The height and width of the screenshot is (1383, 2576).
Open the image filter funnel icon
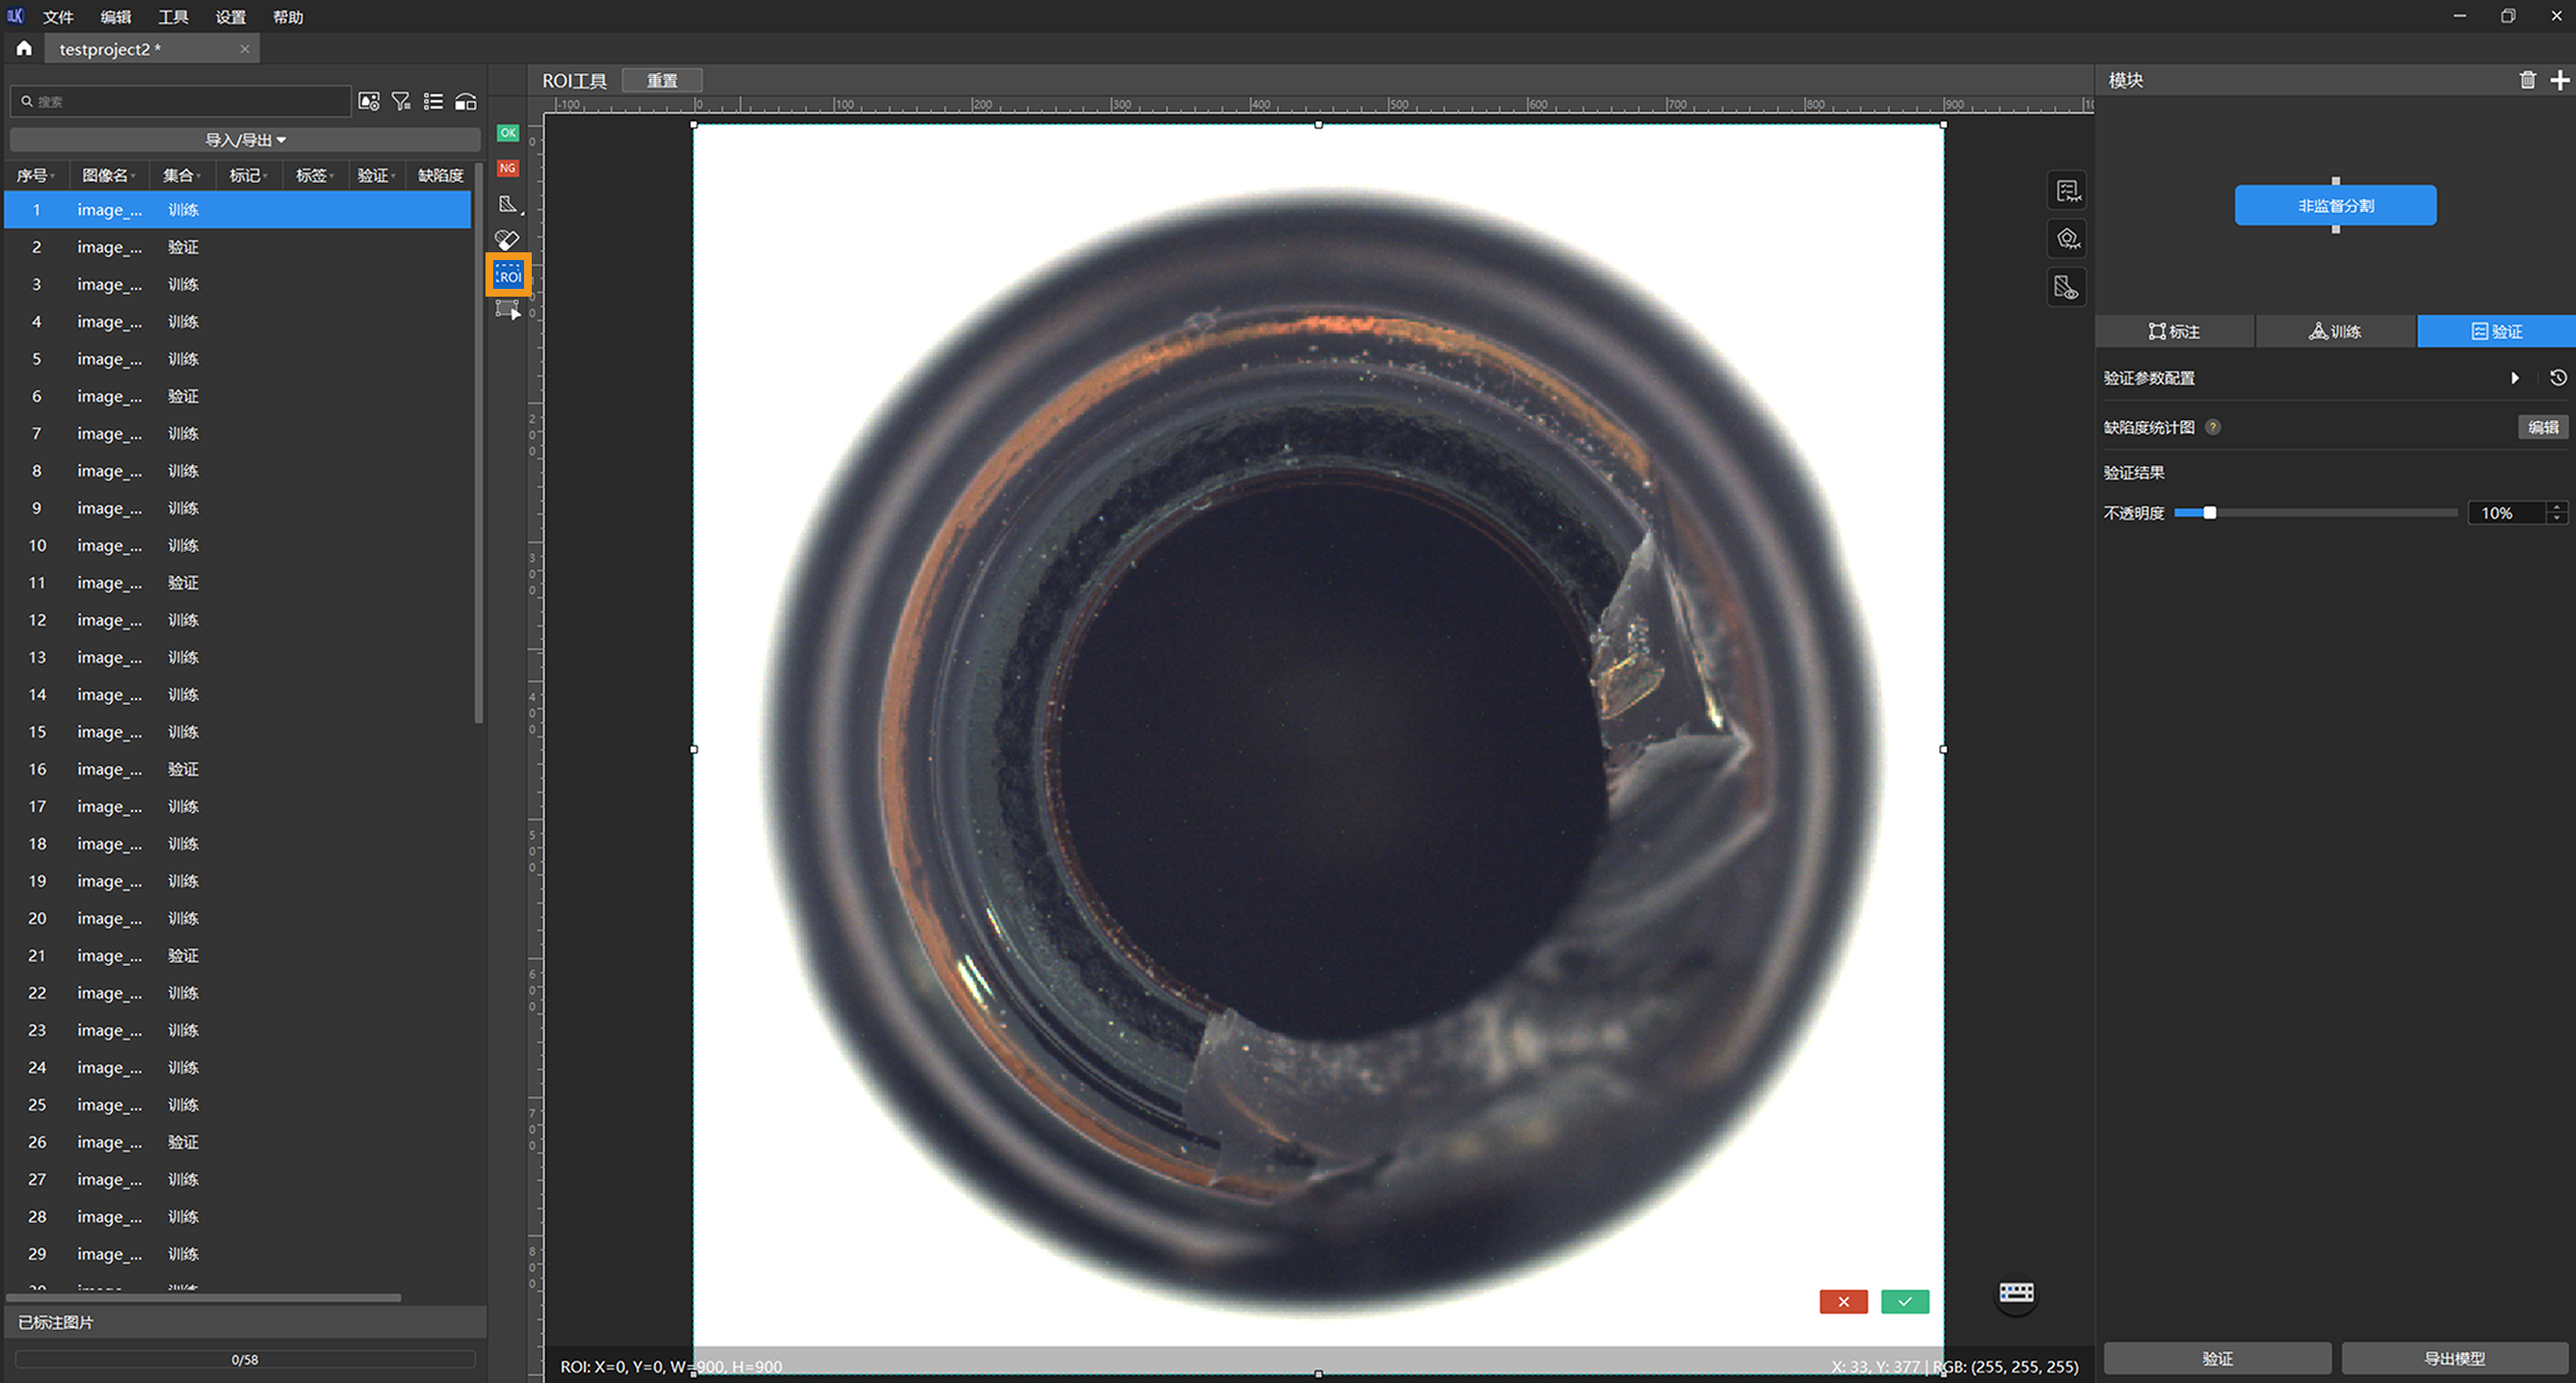pyautogui.click(x=401, y=101)
